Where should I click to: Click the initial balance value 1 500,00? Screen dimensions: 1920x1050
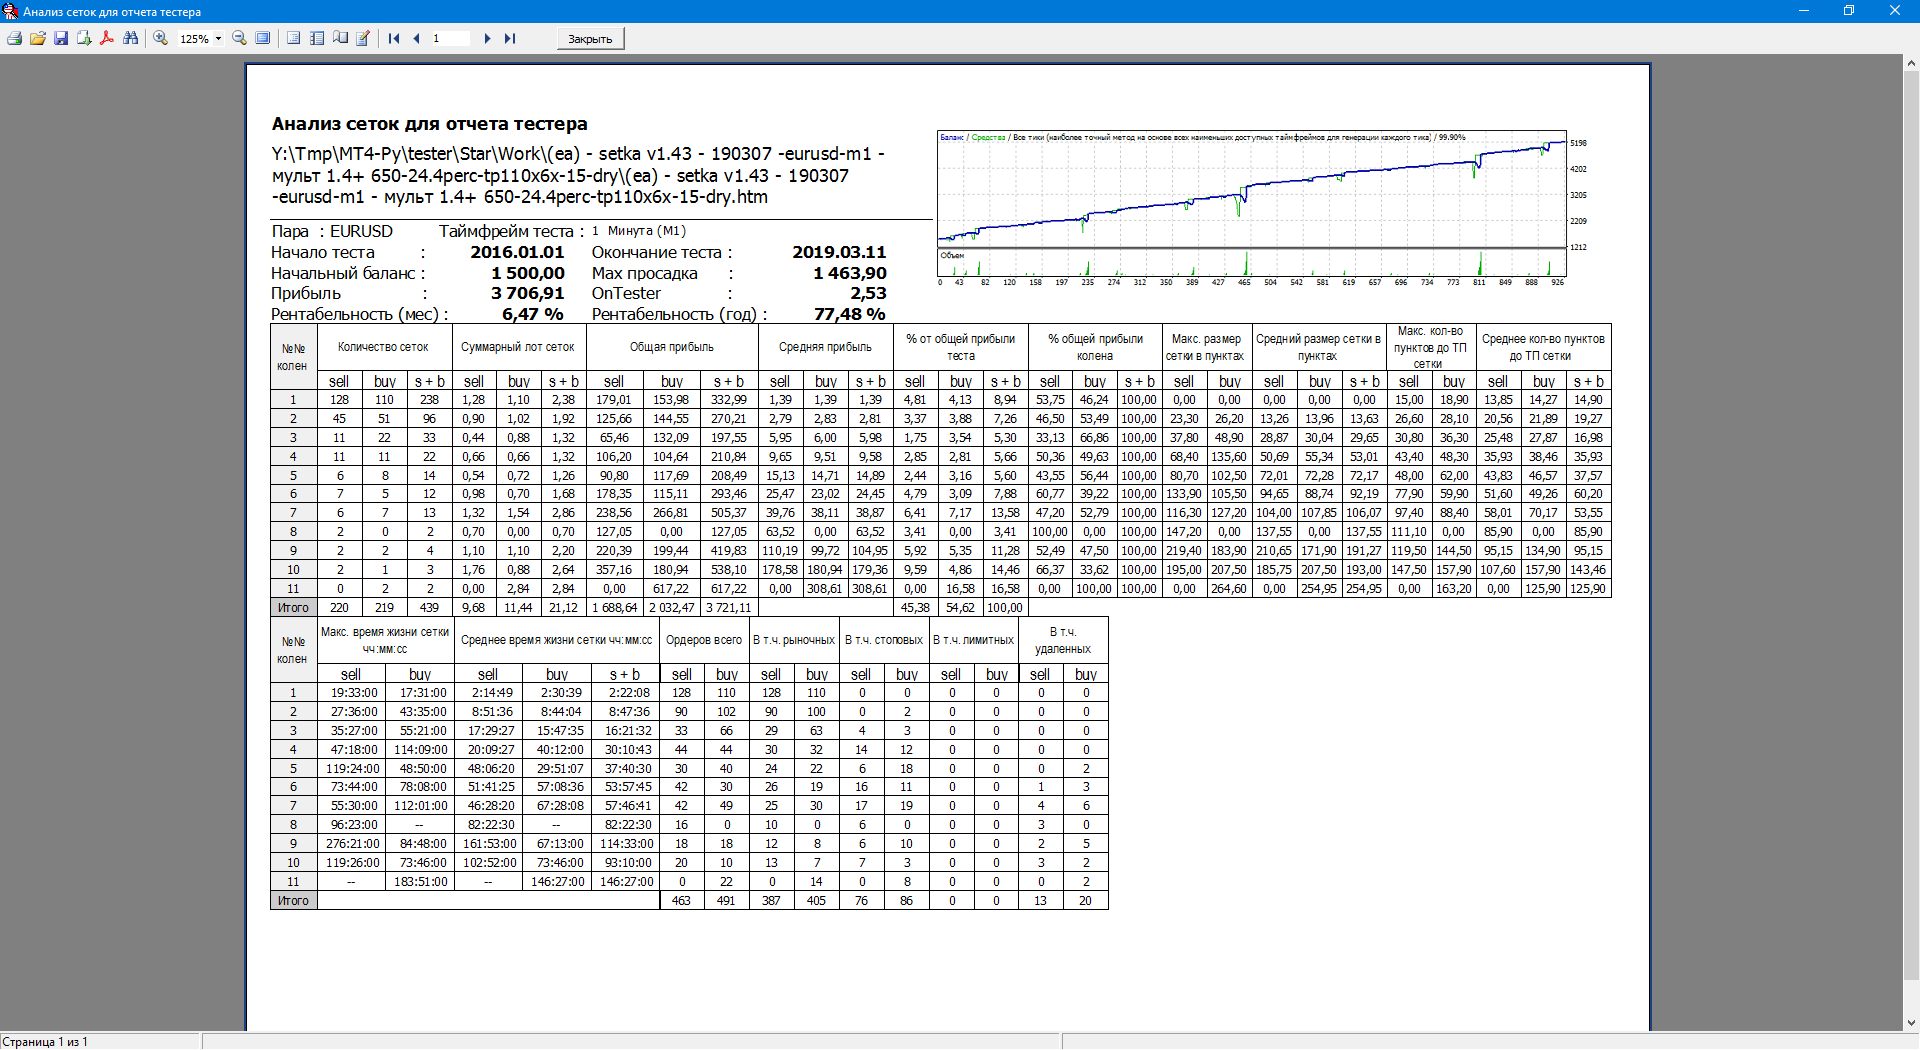pyautogui.click(x=527, y=273)
